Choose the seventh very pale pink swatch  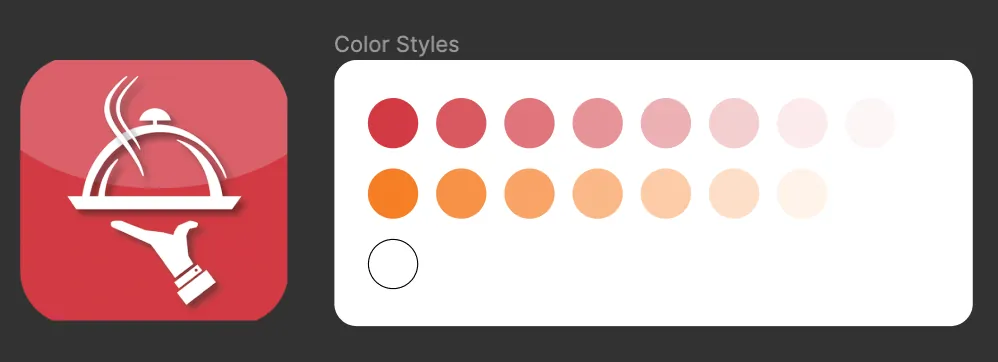click(x=802, y=123)
